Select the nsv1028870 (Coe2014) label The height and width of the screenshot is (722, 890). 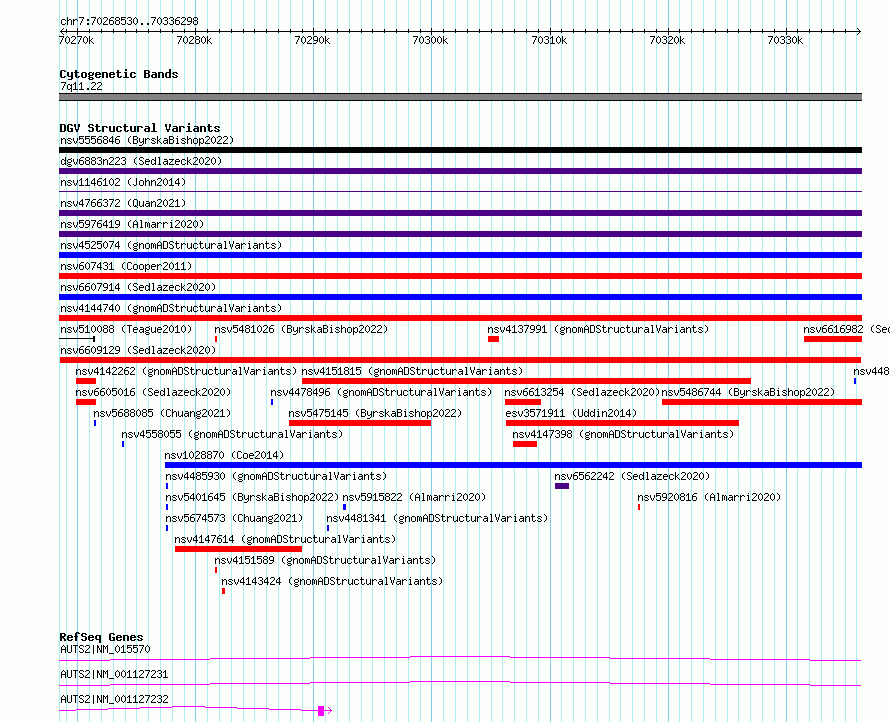tap(224, 455)
